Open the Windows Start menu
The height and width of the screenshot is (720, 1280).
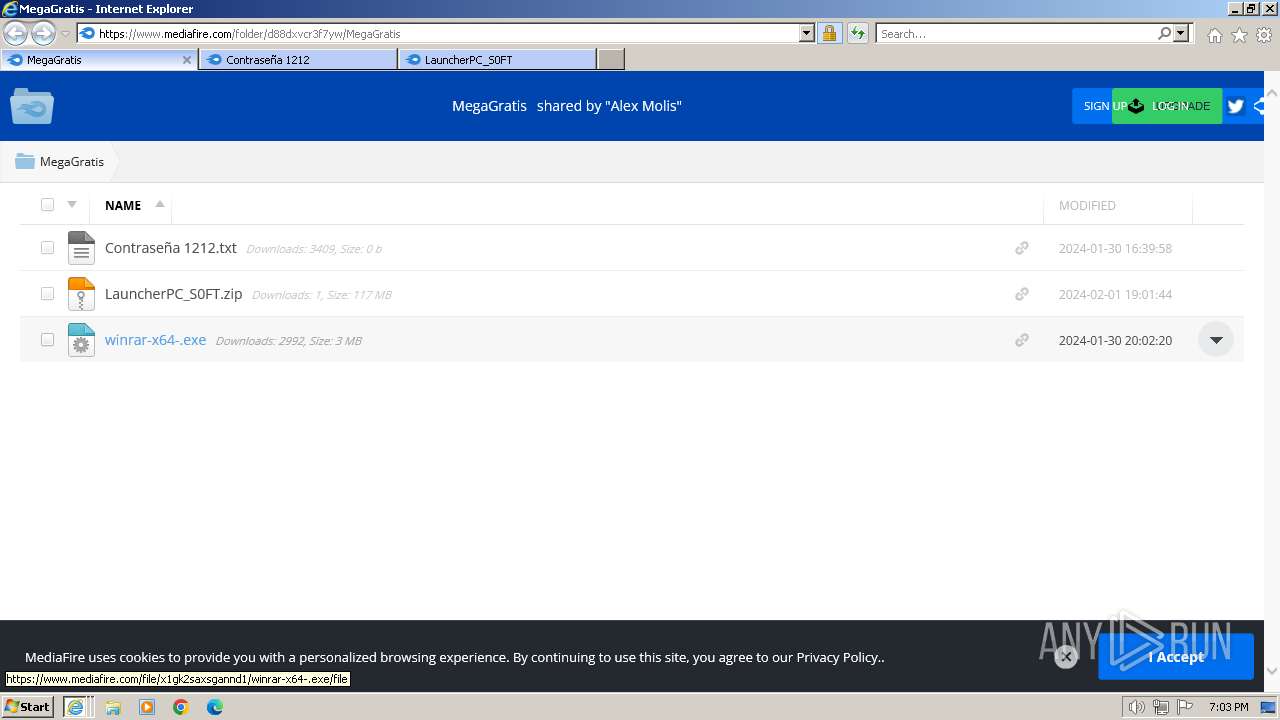click(28, 707)
